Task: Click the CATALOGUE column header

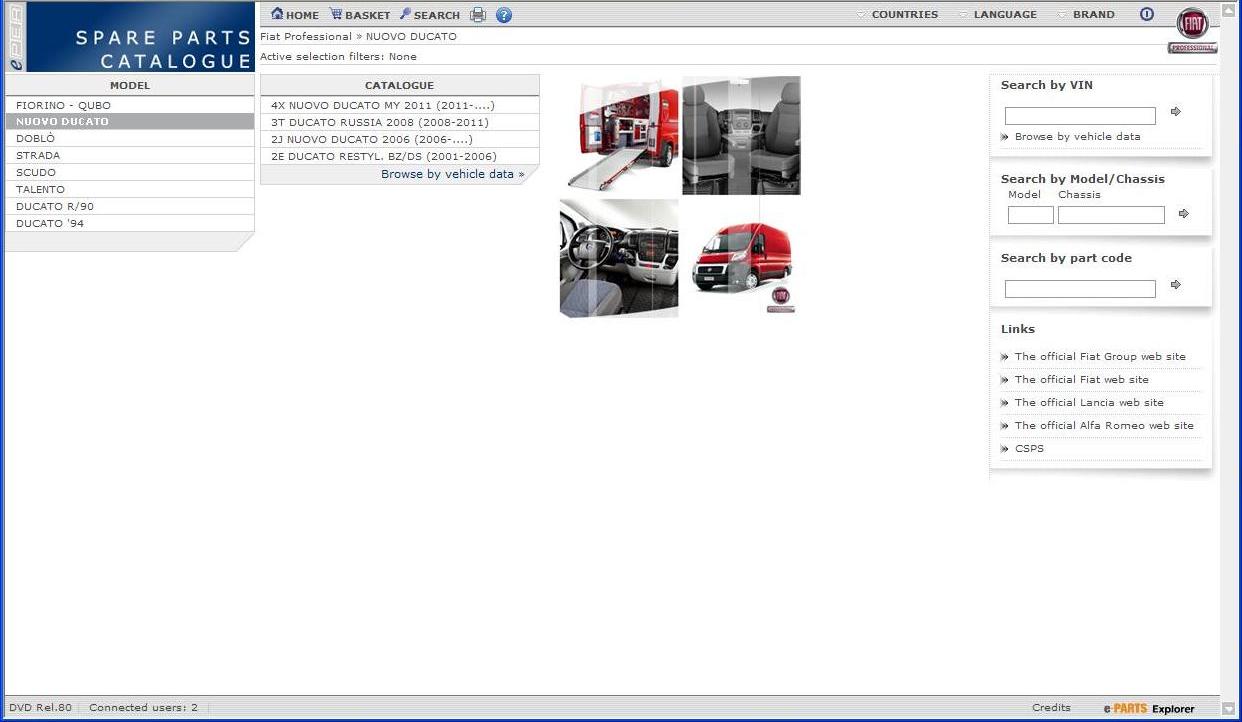Action: pos(400,86)
